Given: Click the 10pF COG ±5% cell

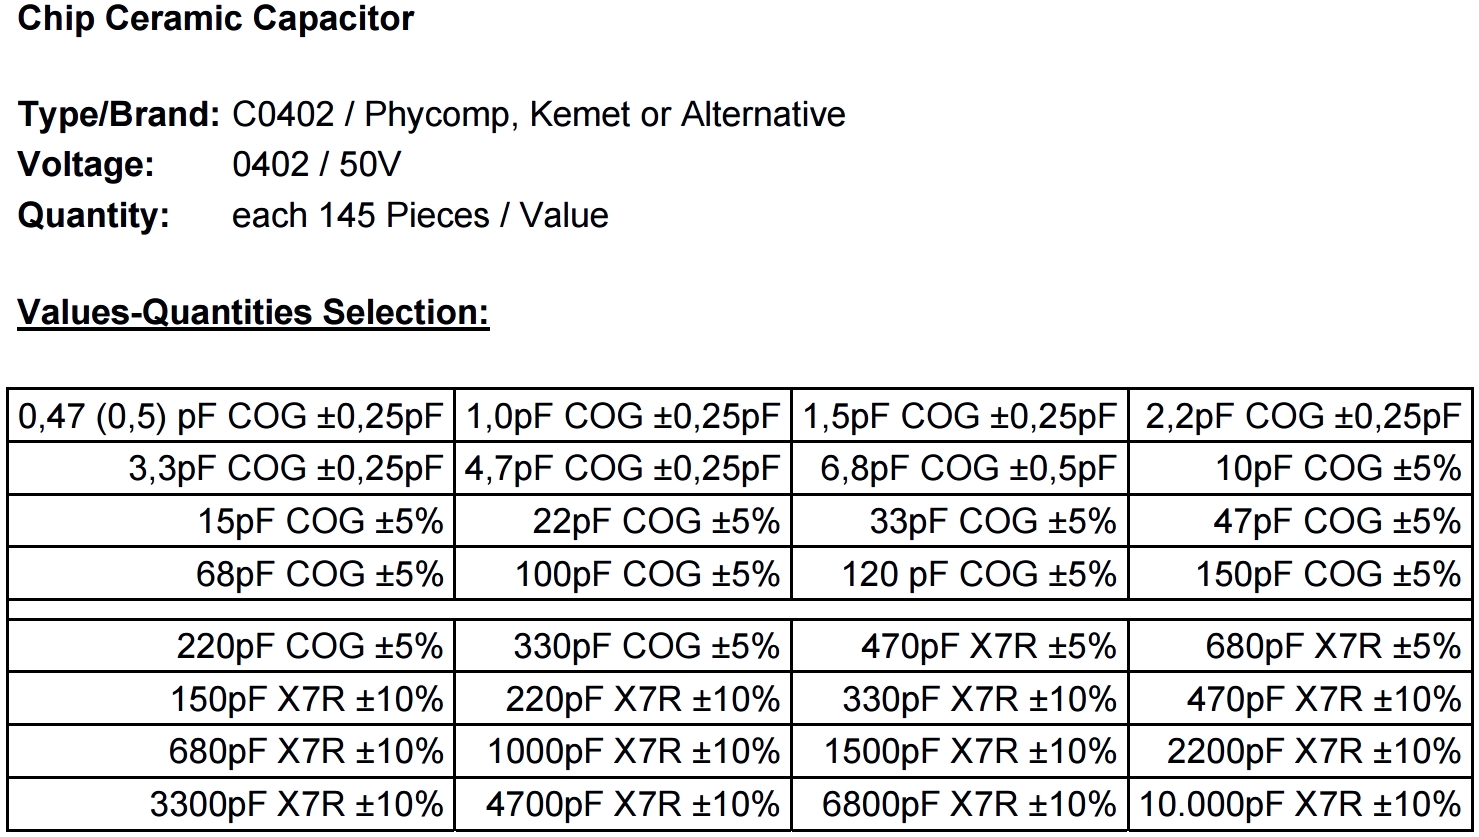Looking at the screenshot, I should [1337, 469].
